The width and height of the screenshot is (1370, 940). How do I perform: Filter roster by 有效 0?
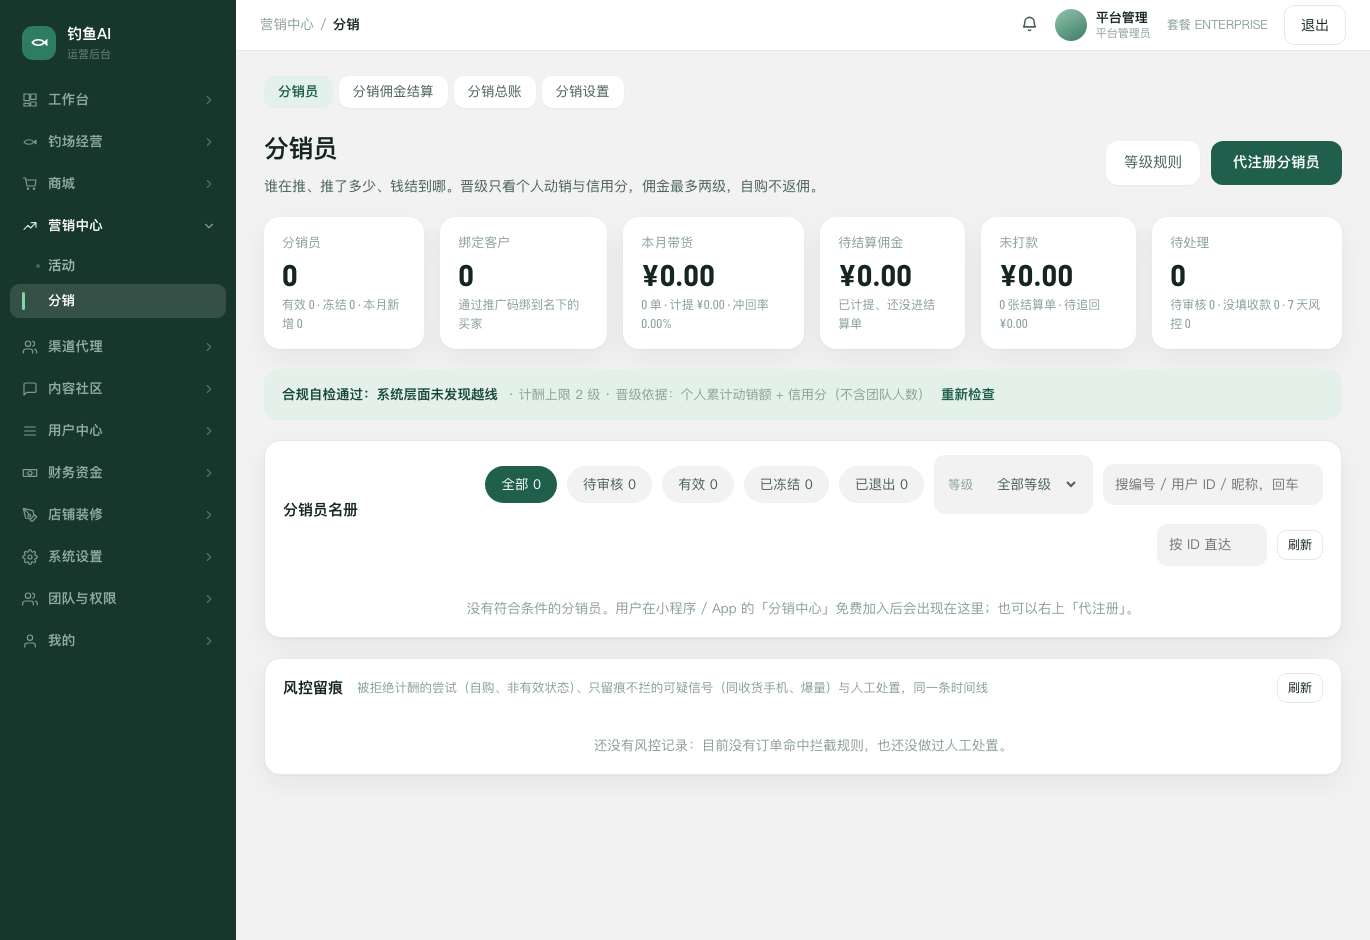[x=698, y=485]
